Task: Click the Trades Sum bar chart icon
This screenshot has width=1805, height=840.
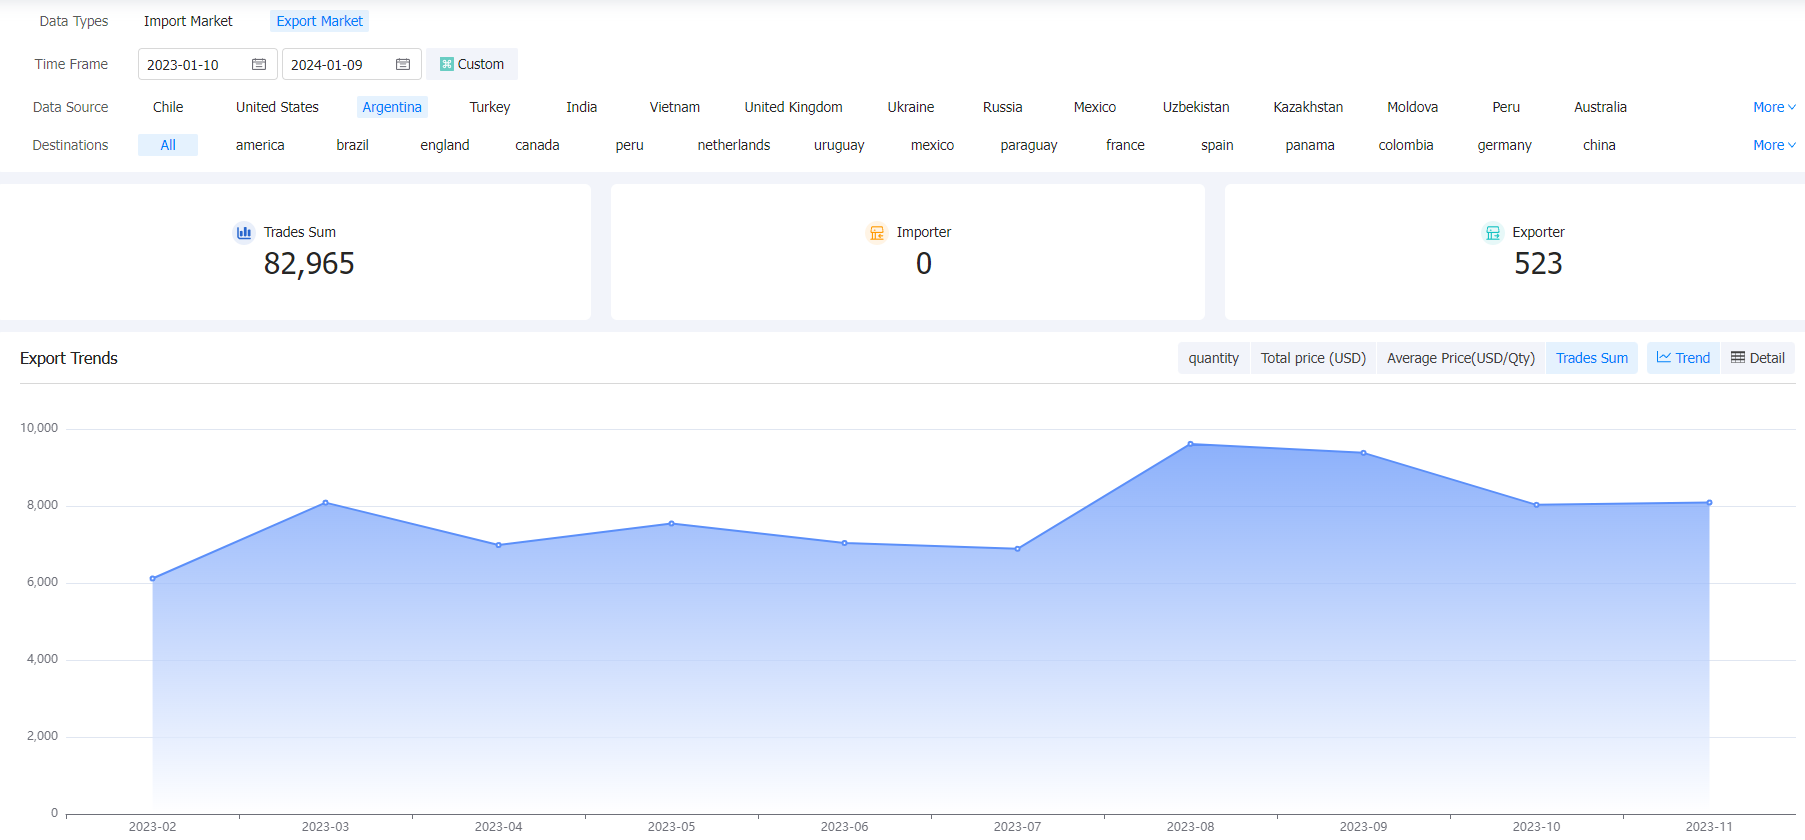Action: pyautogui.click(x=244, y=232)
